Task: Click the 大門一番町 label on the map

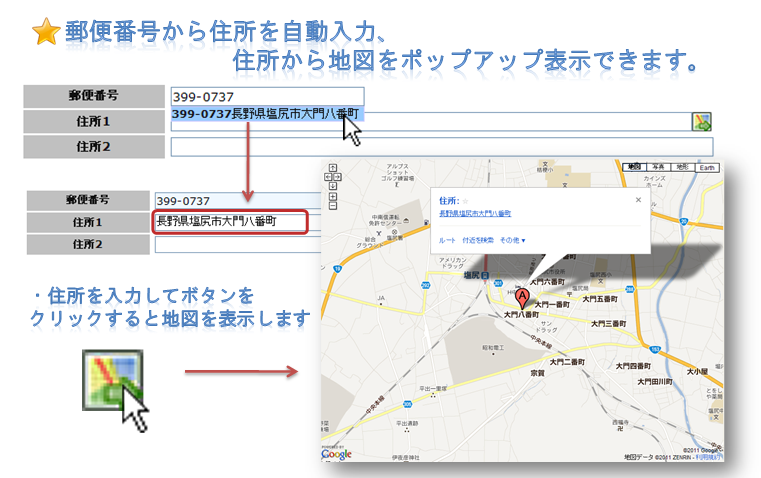Action: point(552,305)
